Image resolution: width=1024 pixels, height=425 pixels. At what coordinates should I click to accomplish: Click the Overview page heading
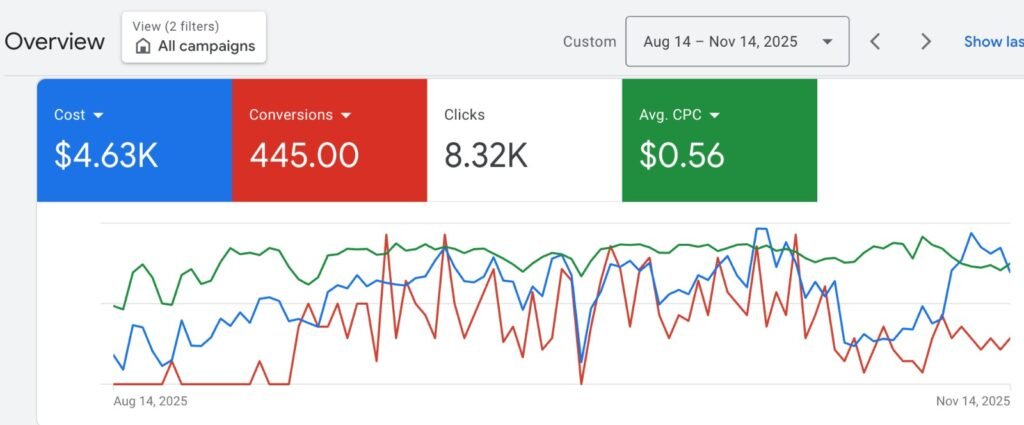[55, 41]
